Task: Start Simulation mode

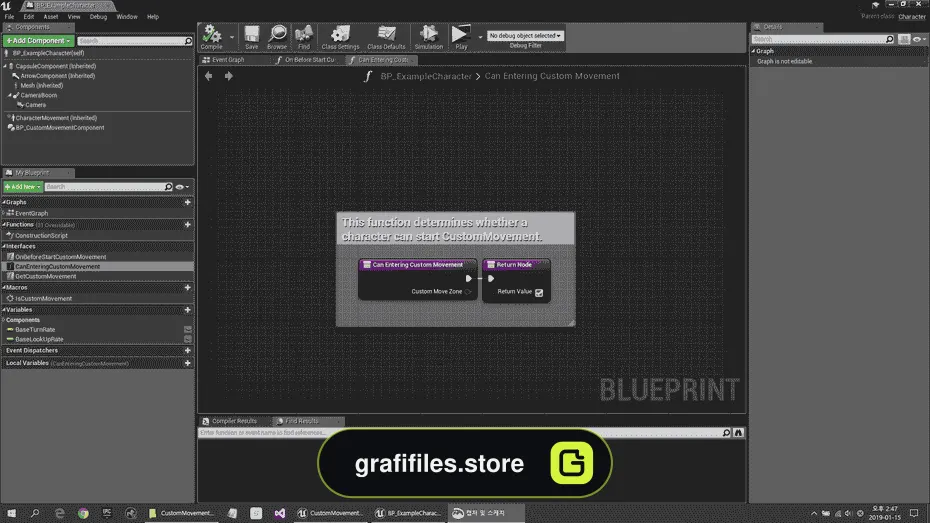Action: coord(428,37)
